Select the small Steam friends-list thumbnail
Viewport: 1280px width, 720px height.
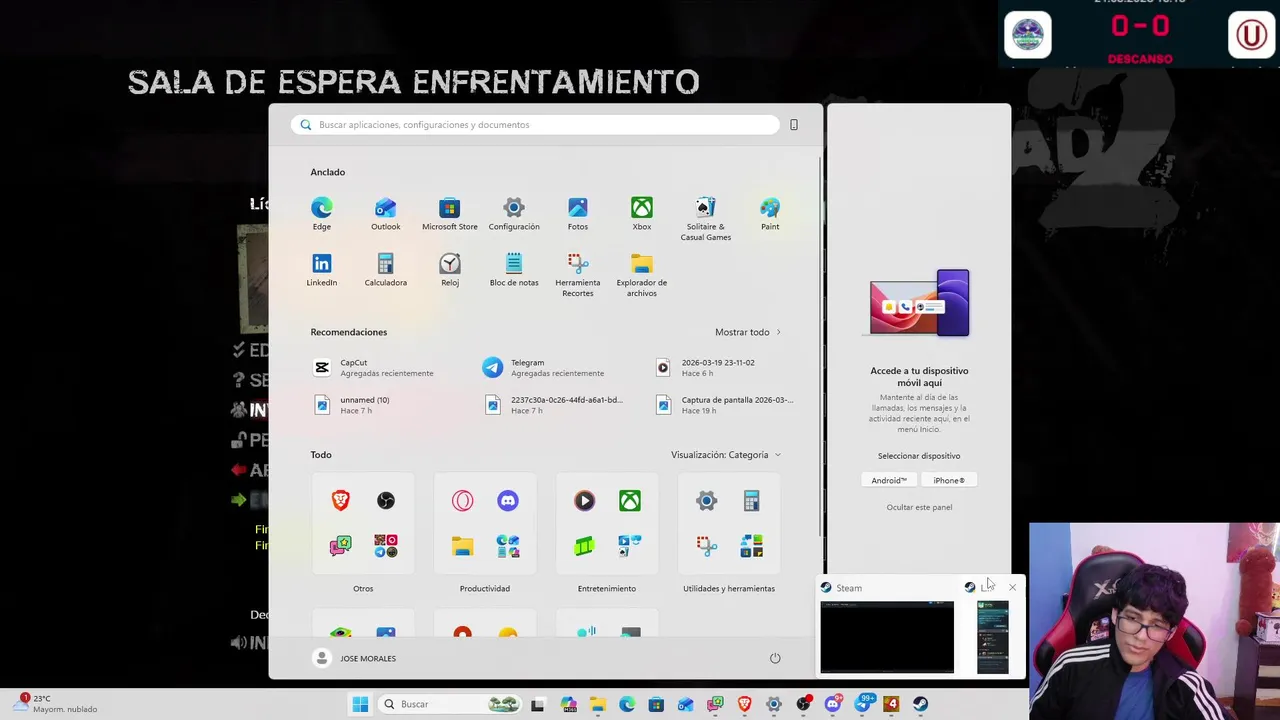click(x=993, y=637)
